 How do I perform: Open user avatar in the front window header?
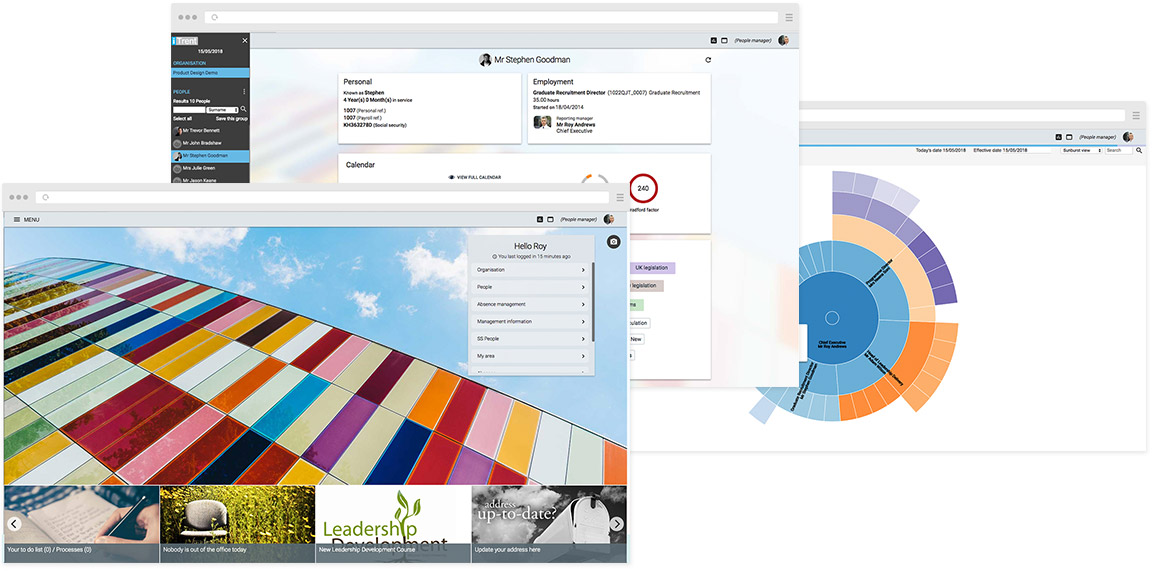pyautogui.click(x=609, y=219)
